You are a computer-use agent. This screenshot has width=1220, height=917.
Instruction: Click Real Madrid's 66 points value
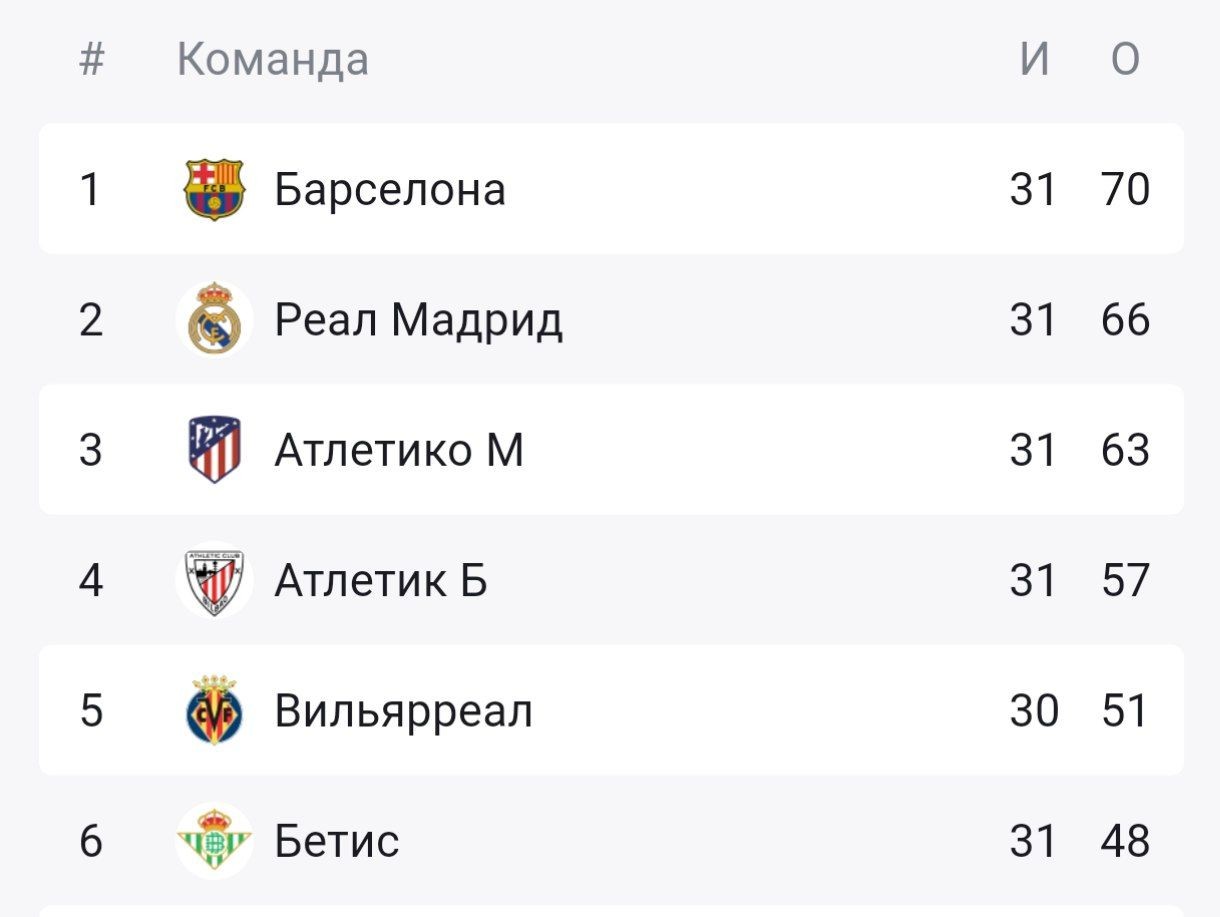1125,320
